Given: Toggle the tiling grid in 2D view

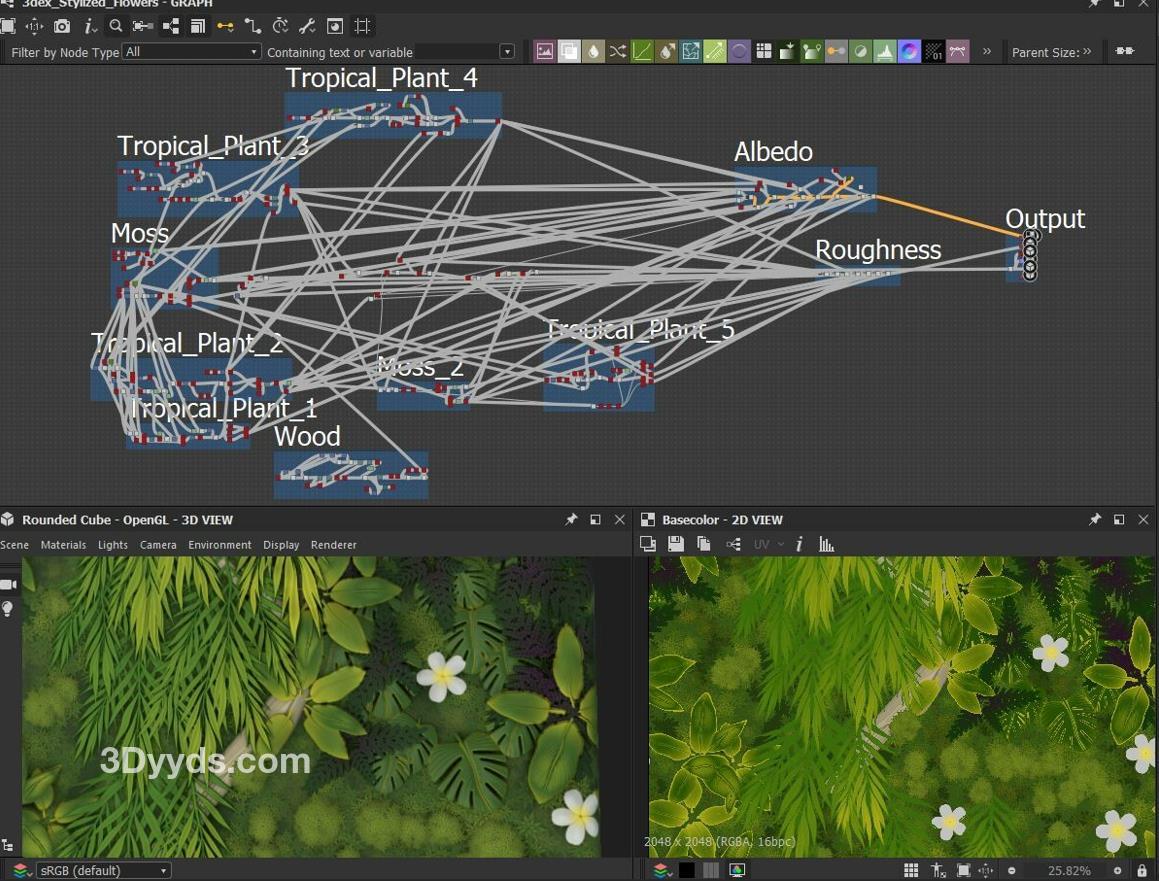Looking at the screenshot, I should (x=911, y=871).
